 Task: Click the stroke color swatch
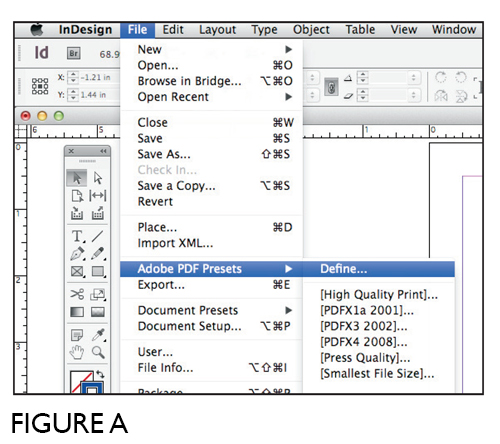click(x=92, y=388)
